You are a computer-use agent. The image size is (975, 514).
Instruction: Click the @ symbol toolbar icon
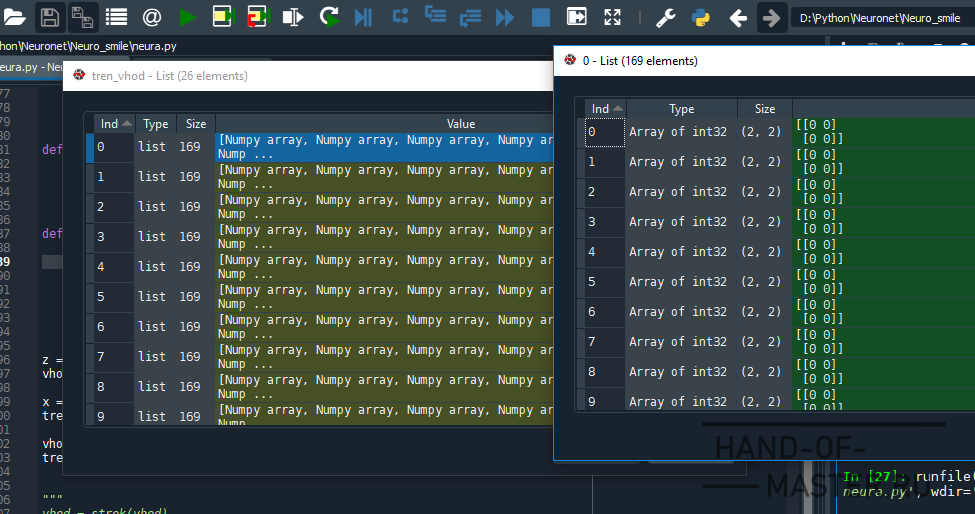(151, 17)
